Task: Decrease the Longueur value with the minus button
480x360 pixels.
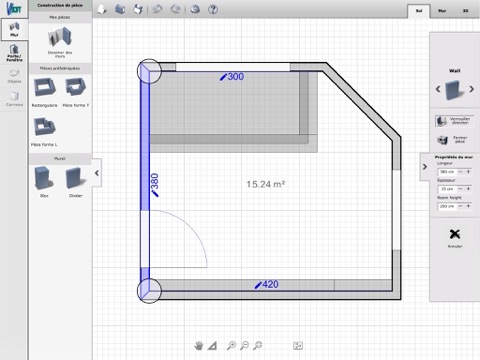Action: pos(460,172)
